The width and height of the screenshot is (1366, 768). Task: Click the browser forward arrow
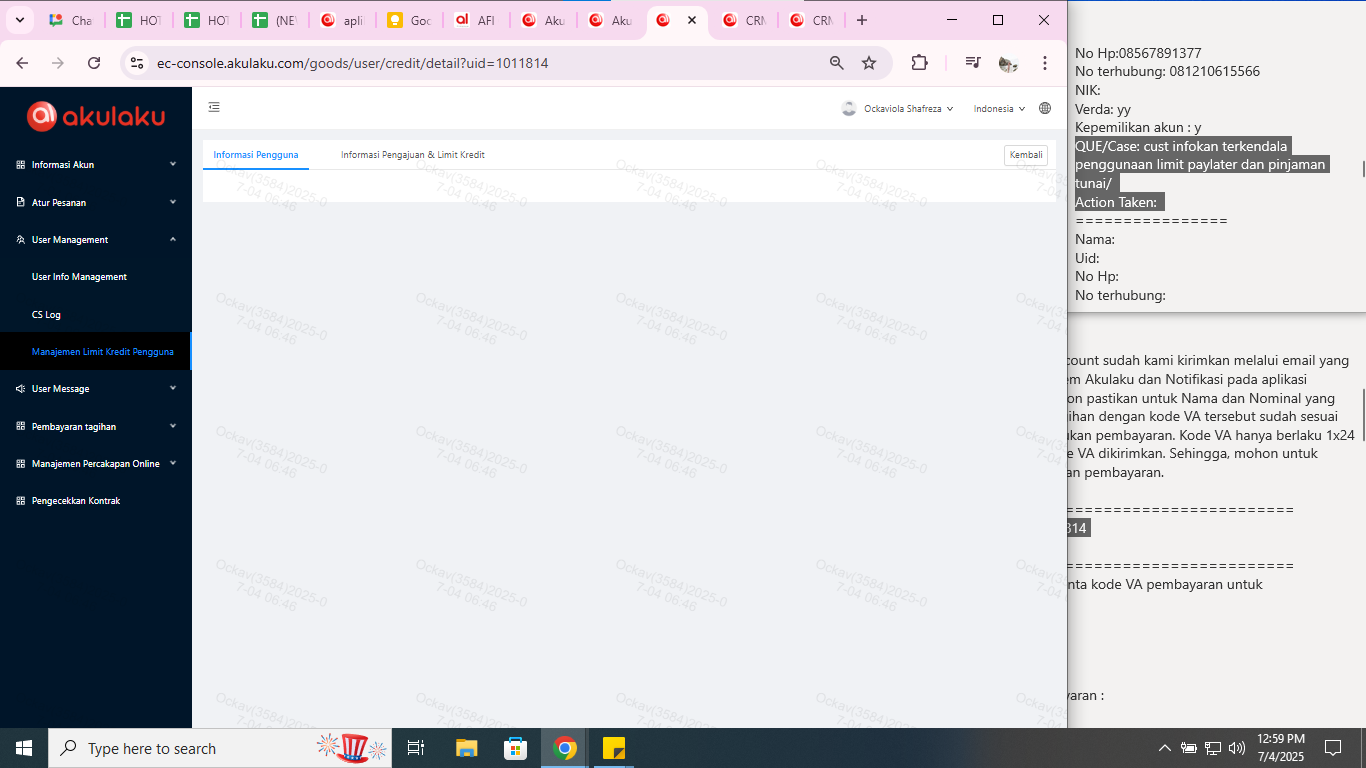coord(58,63)
